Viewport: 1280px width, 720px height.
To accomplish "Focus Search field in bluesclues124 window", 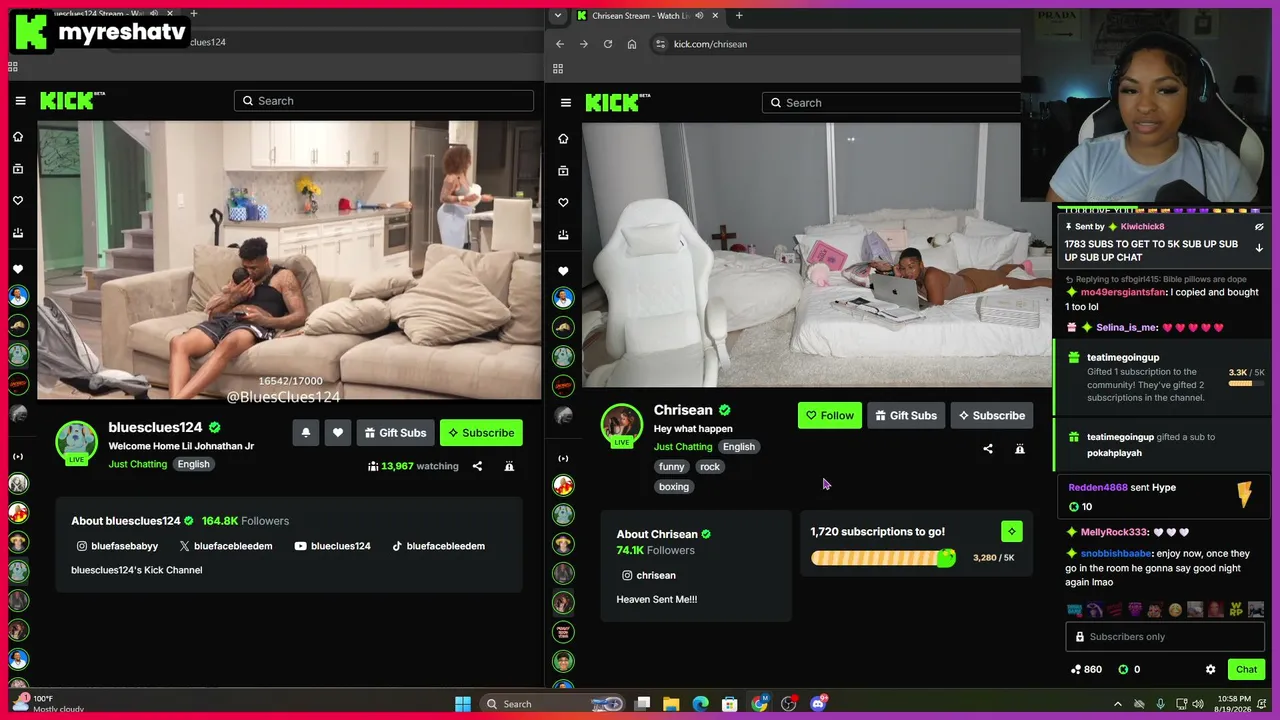I will click(384, 101).
